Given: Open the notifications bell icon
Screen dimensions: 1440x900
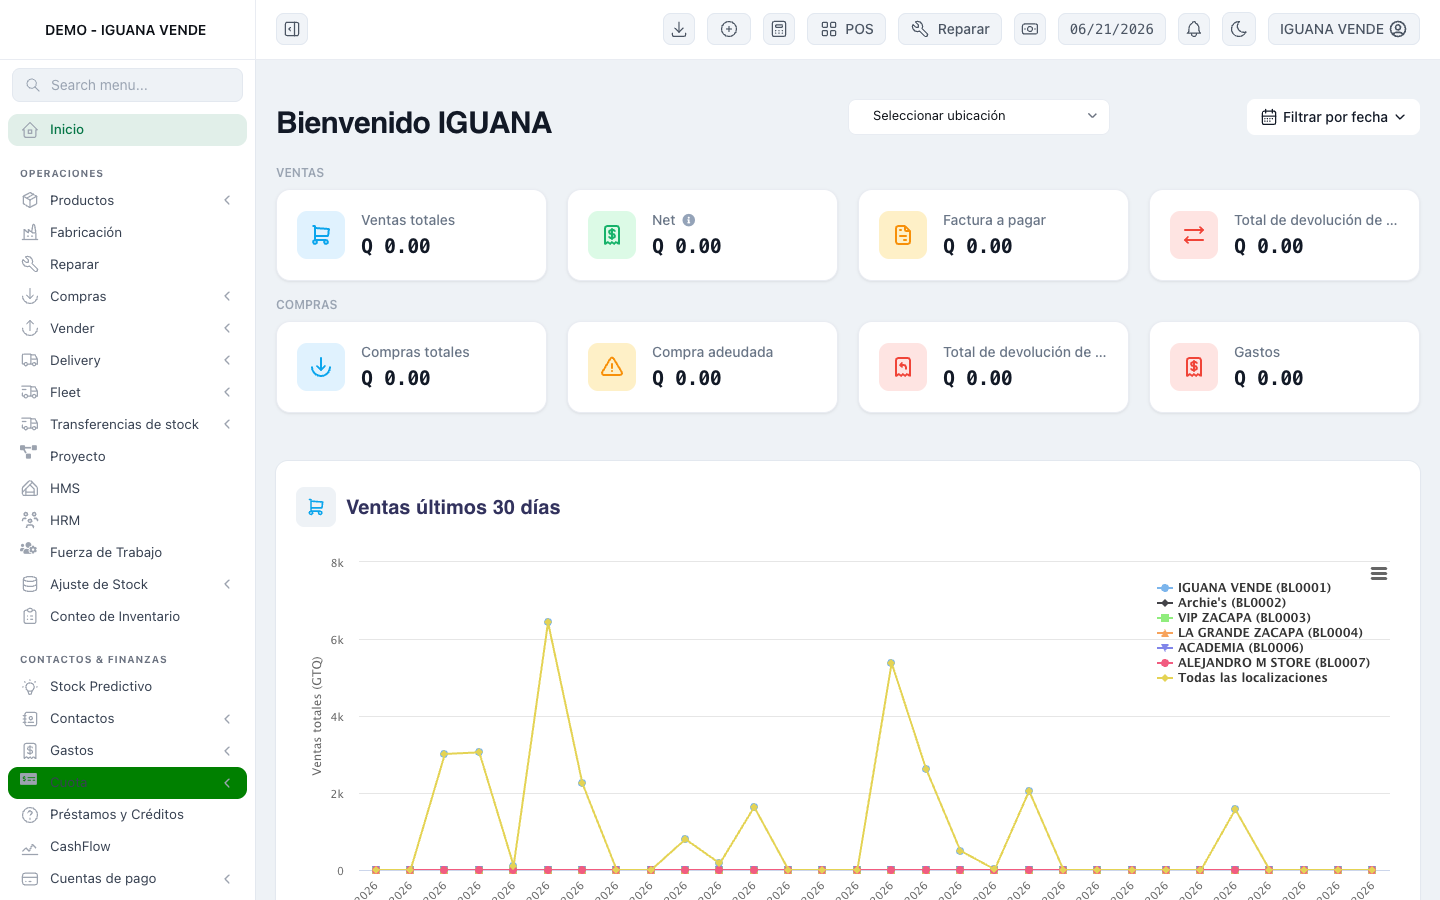Looking at the screenshot, I should 1194,29.
